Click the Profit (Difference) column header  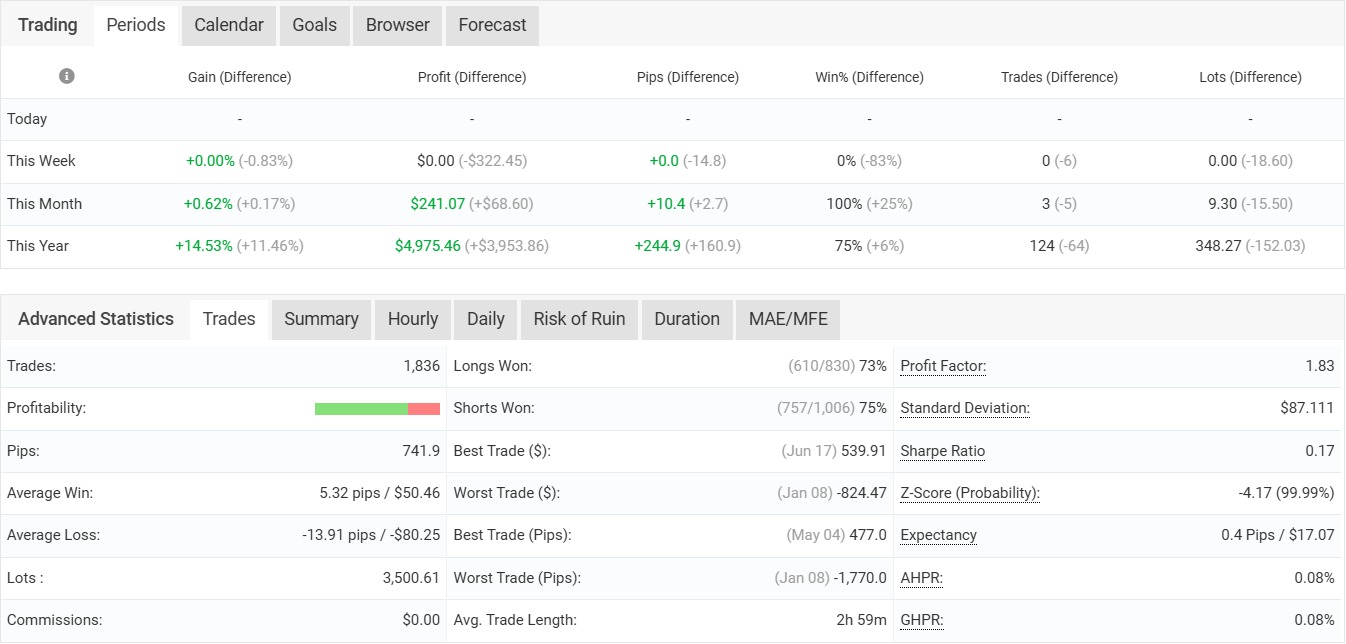[472, 77]
